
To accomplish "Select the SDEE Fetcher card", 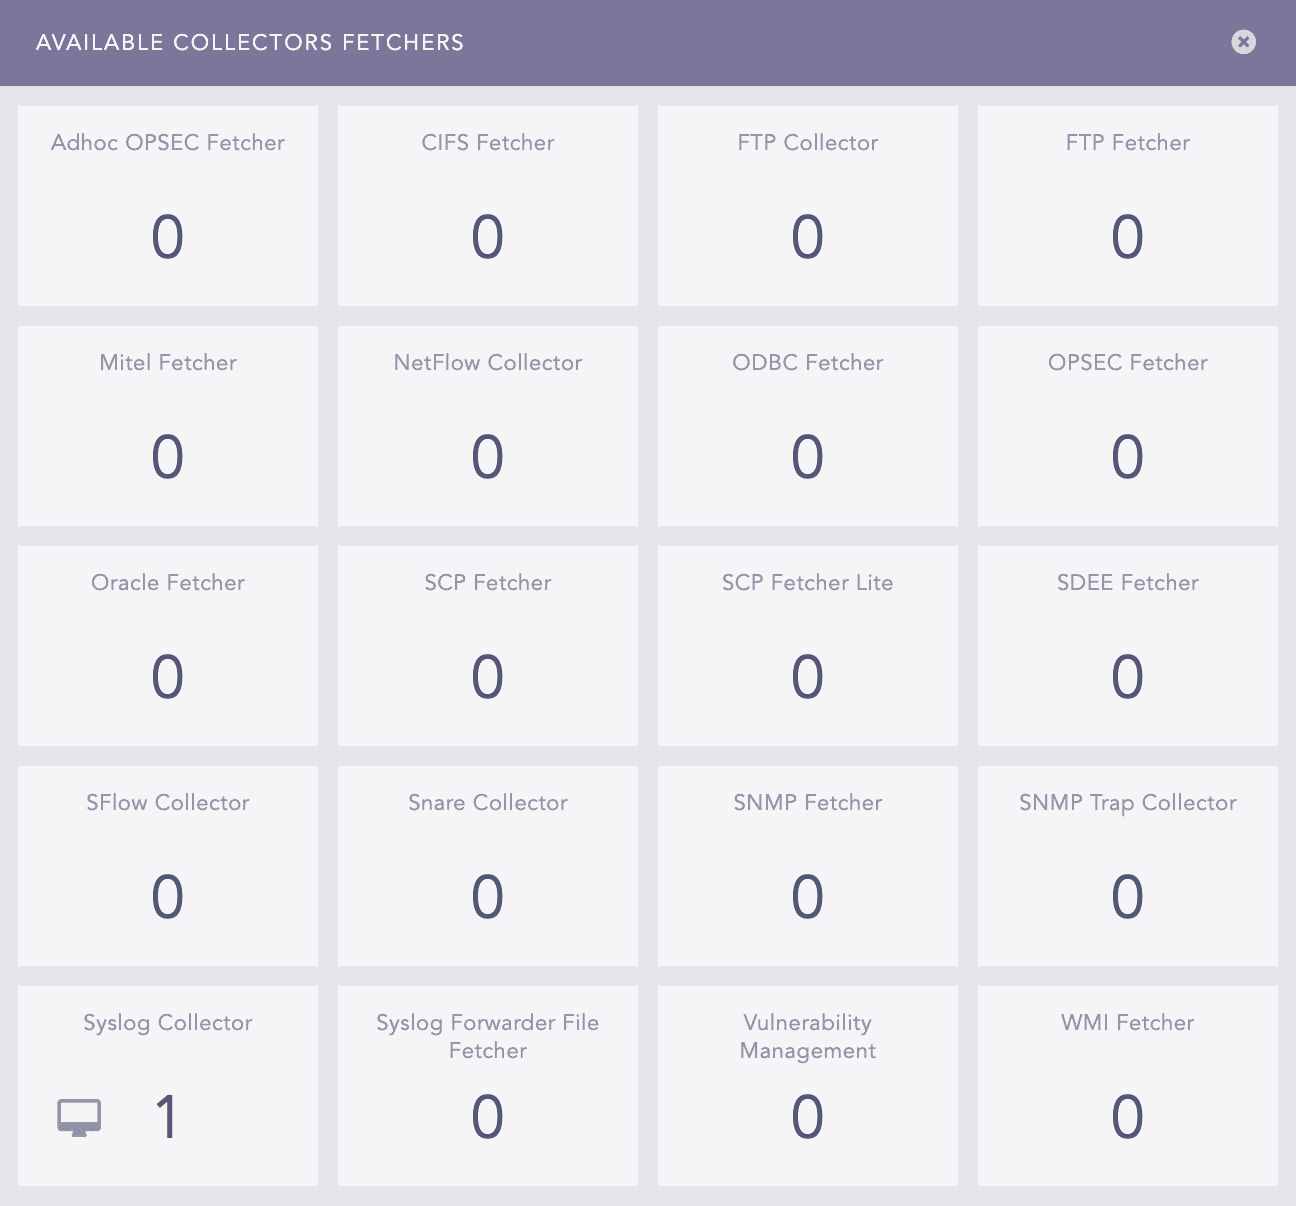I will coord(1128,646).
